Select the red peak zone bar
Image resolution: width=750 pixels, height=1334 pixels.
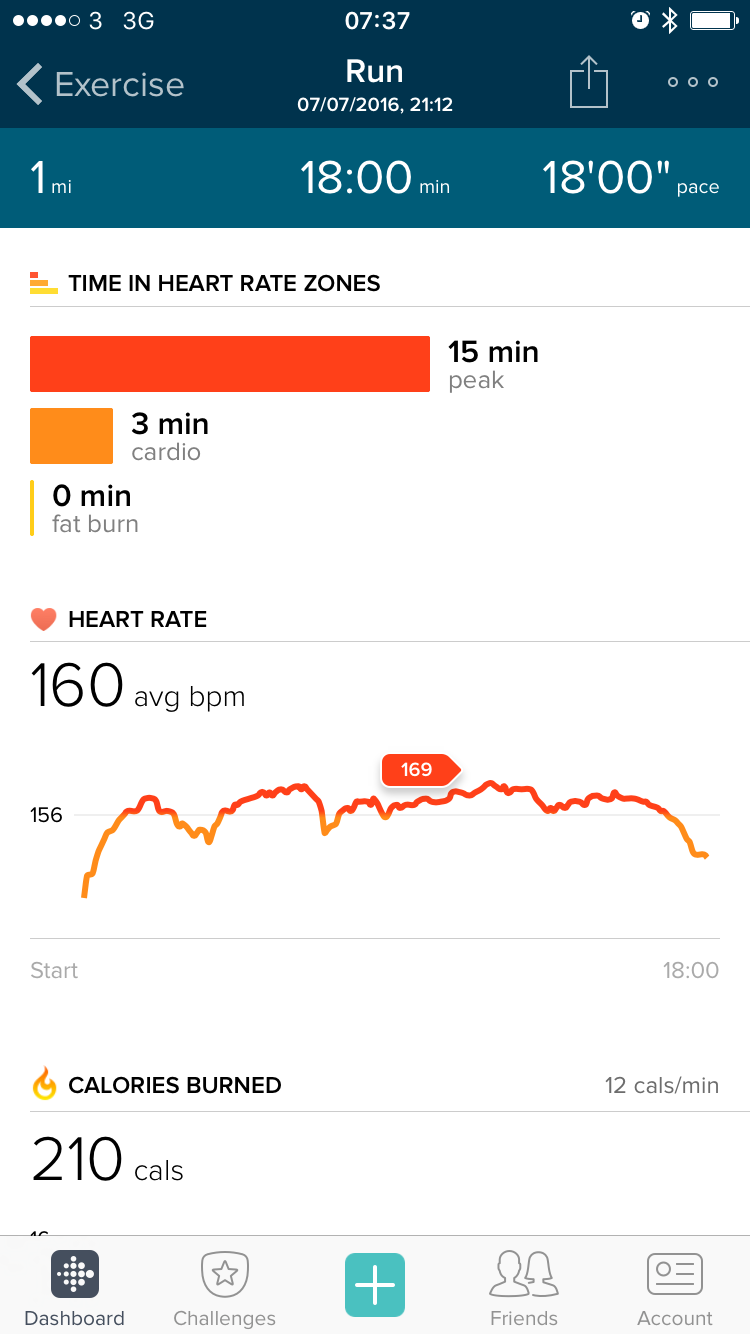click(230, 364)
